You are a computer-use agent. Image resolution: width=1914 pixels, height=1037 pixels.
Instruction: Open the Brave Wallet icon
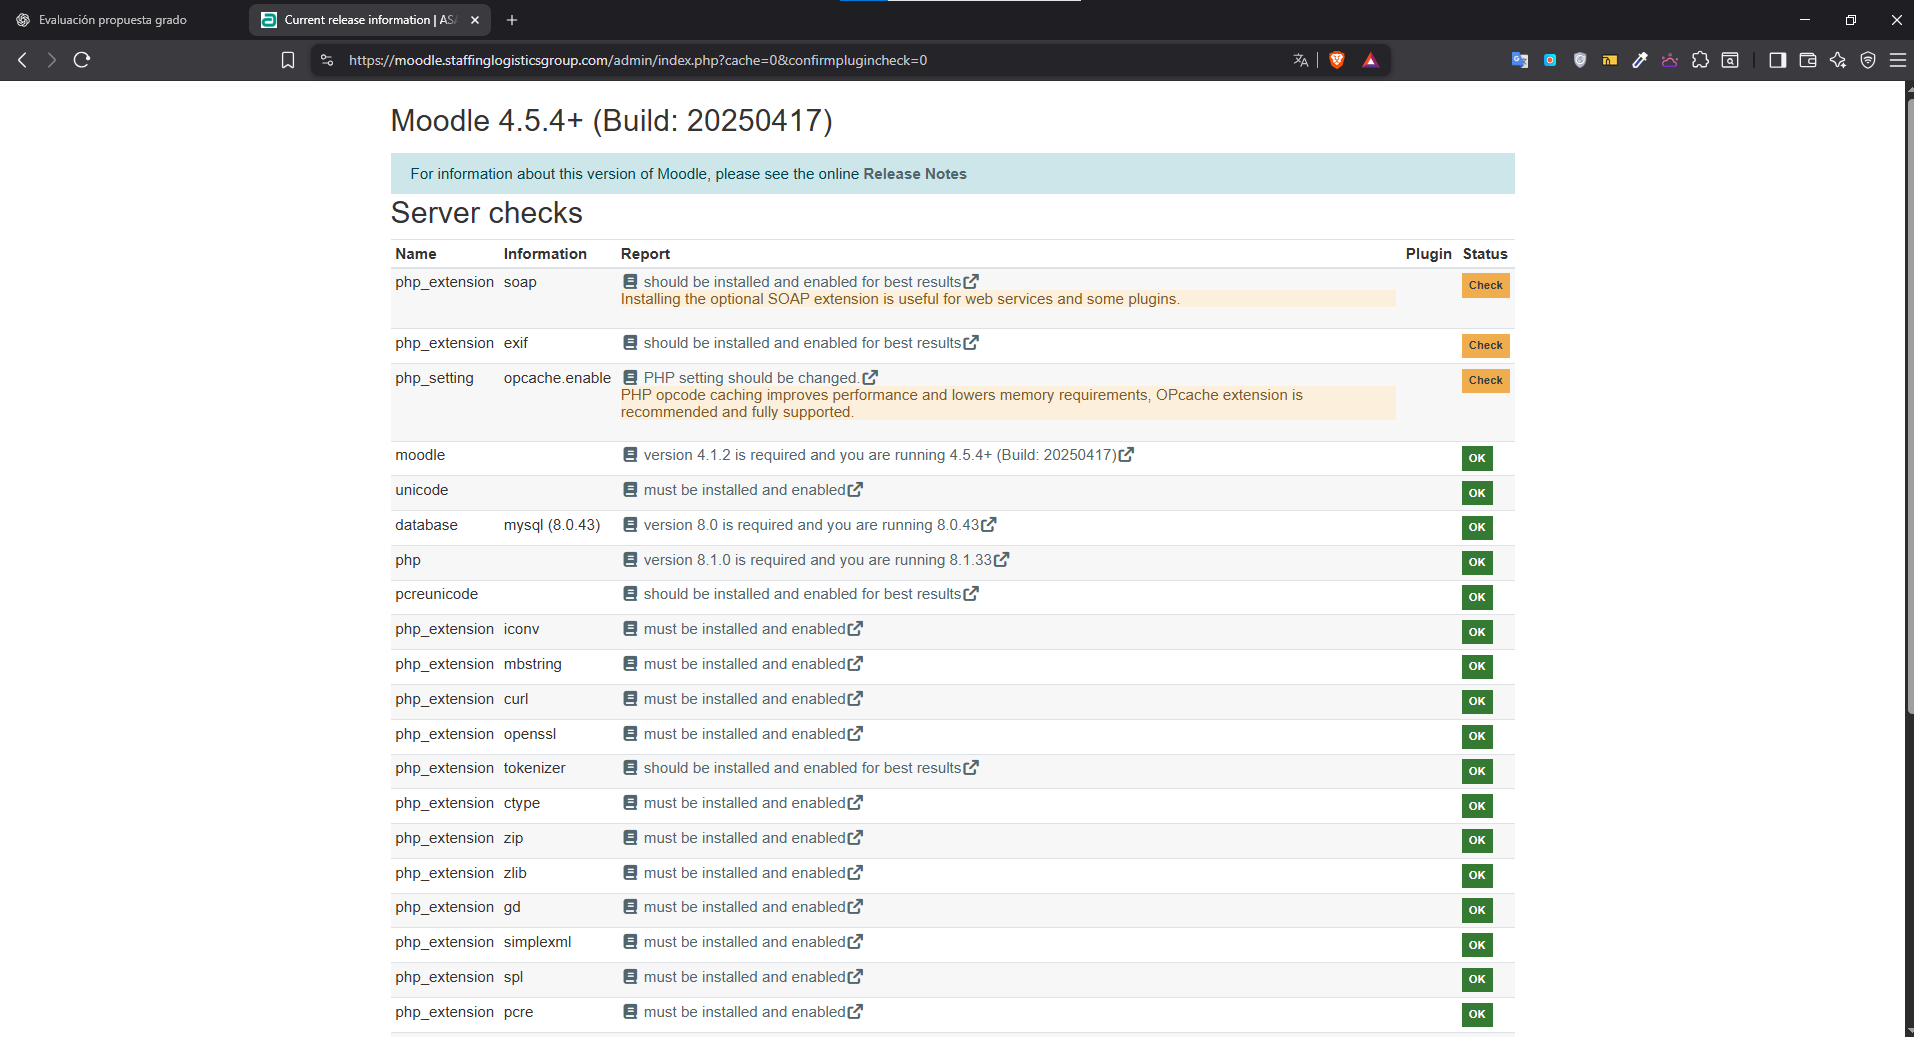click(1807, 60)
